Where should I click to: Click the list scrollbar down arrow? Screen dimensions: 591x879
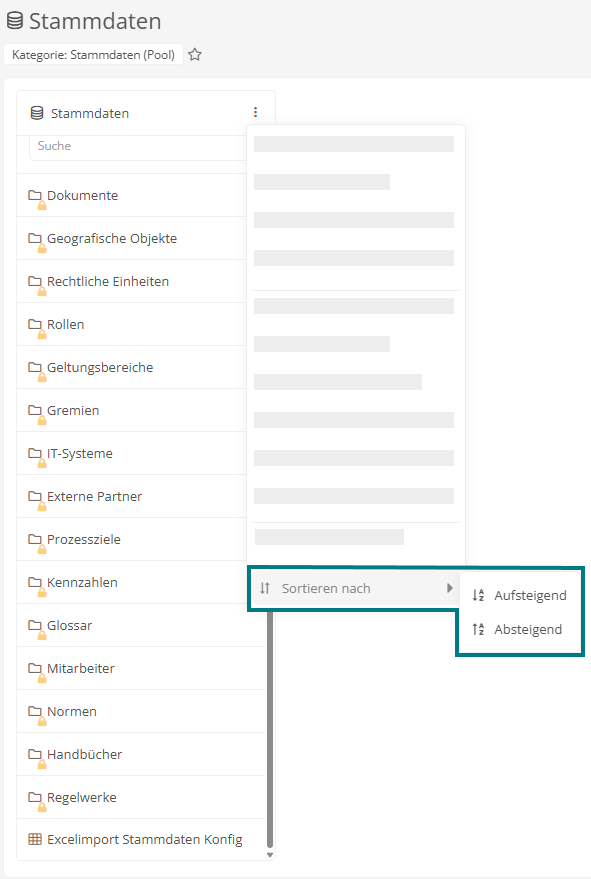(x=270, y=855)
